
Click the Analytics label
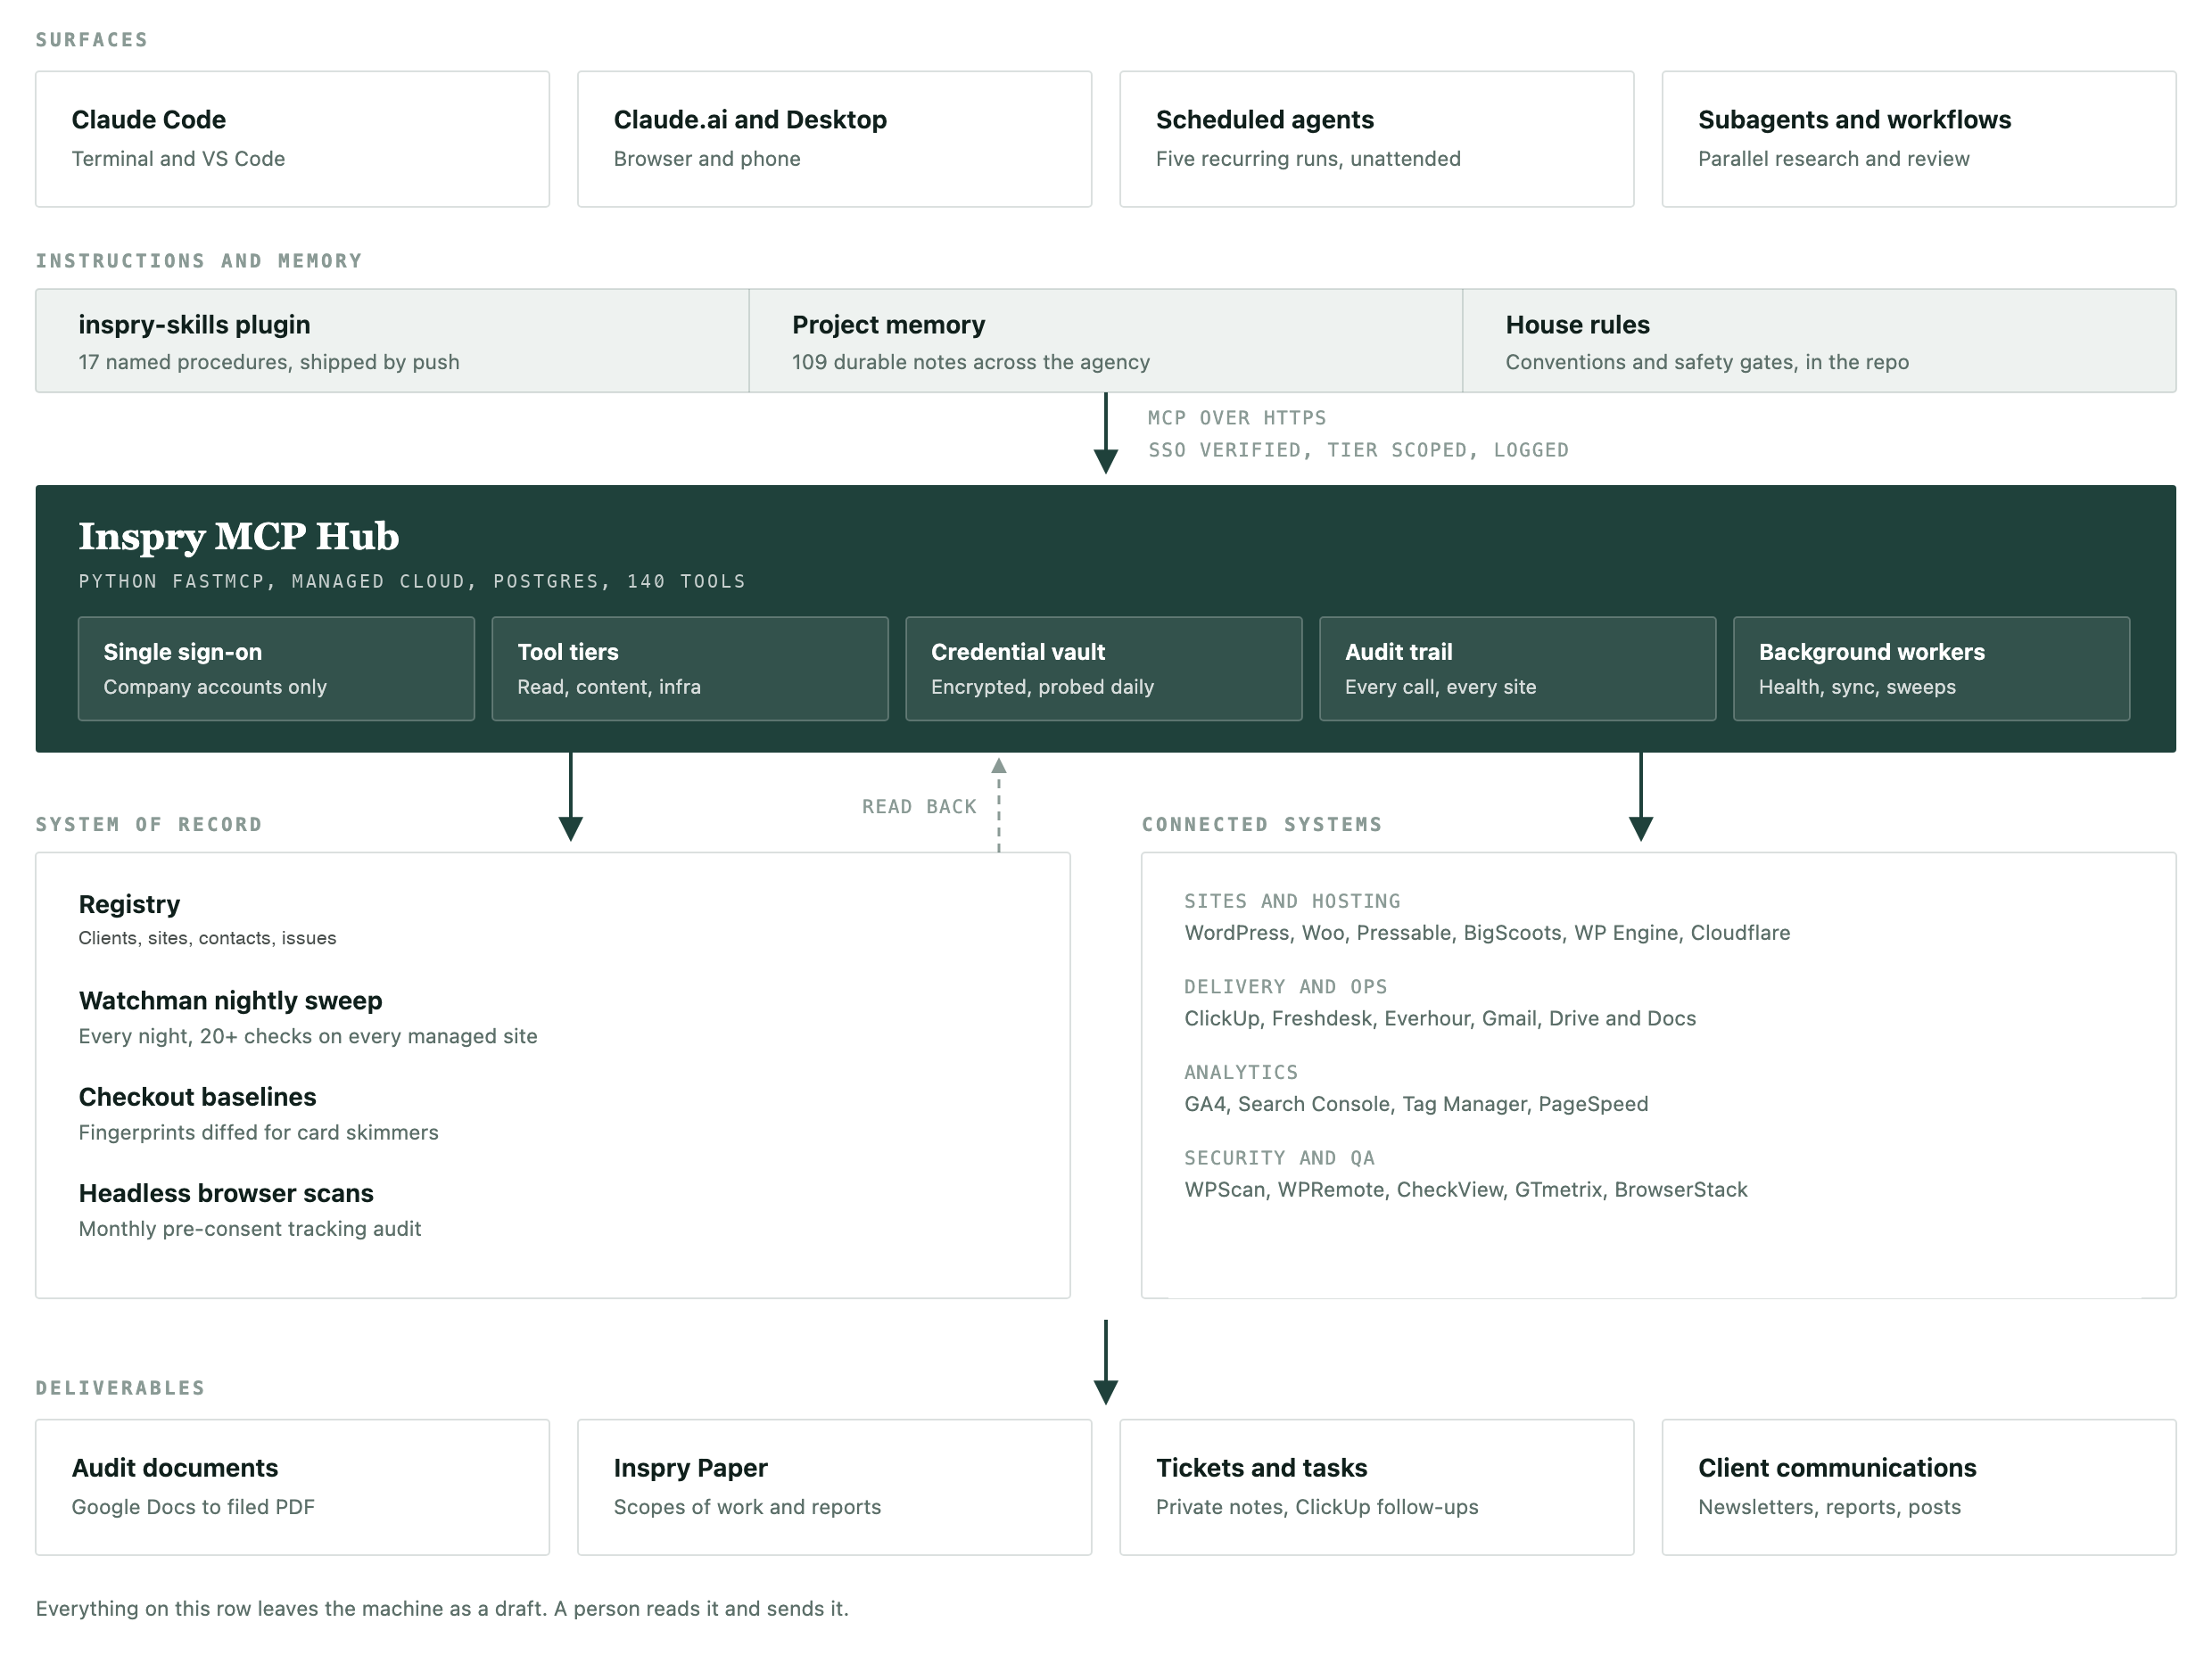[1241, 1072]
